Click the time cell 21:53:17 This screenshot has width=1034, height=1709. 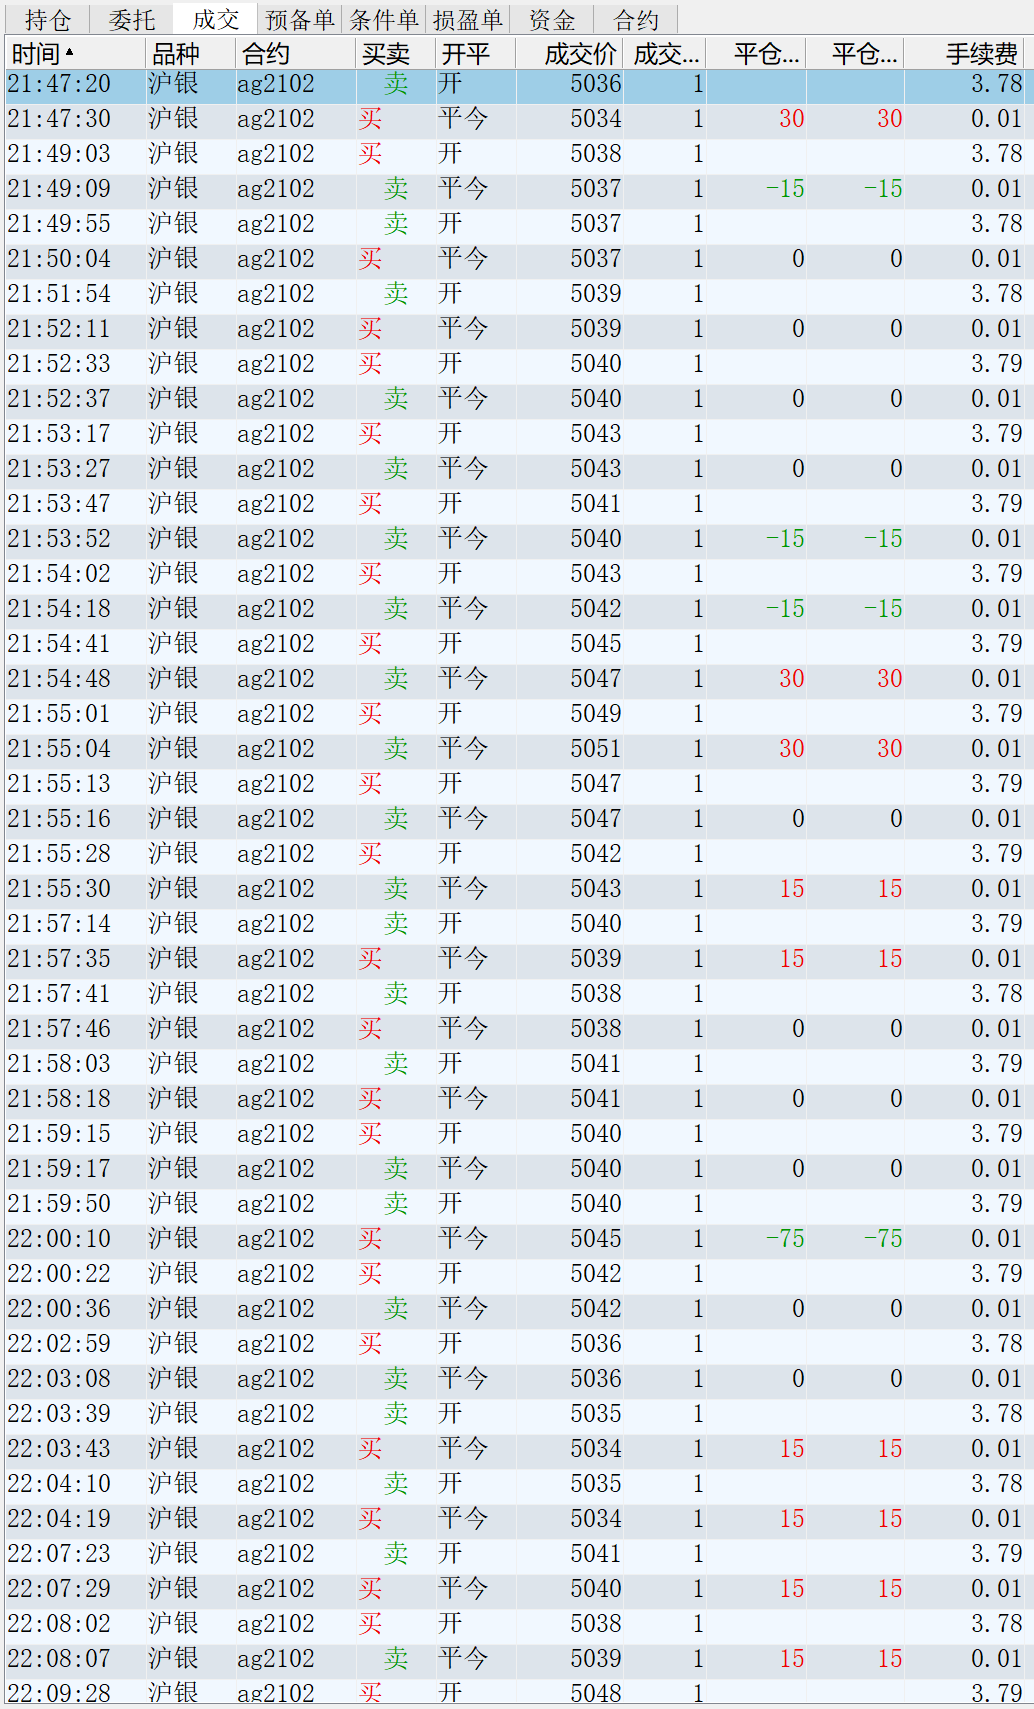click(59, 434)
